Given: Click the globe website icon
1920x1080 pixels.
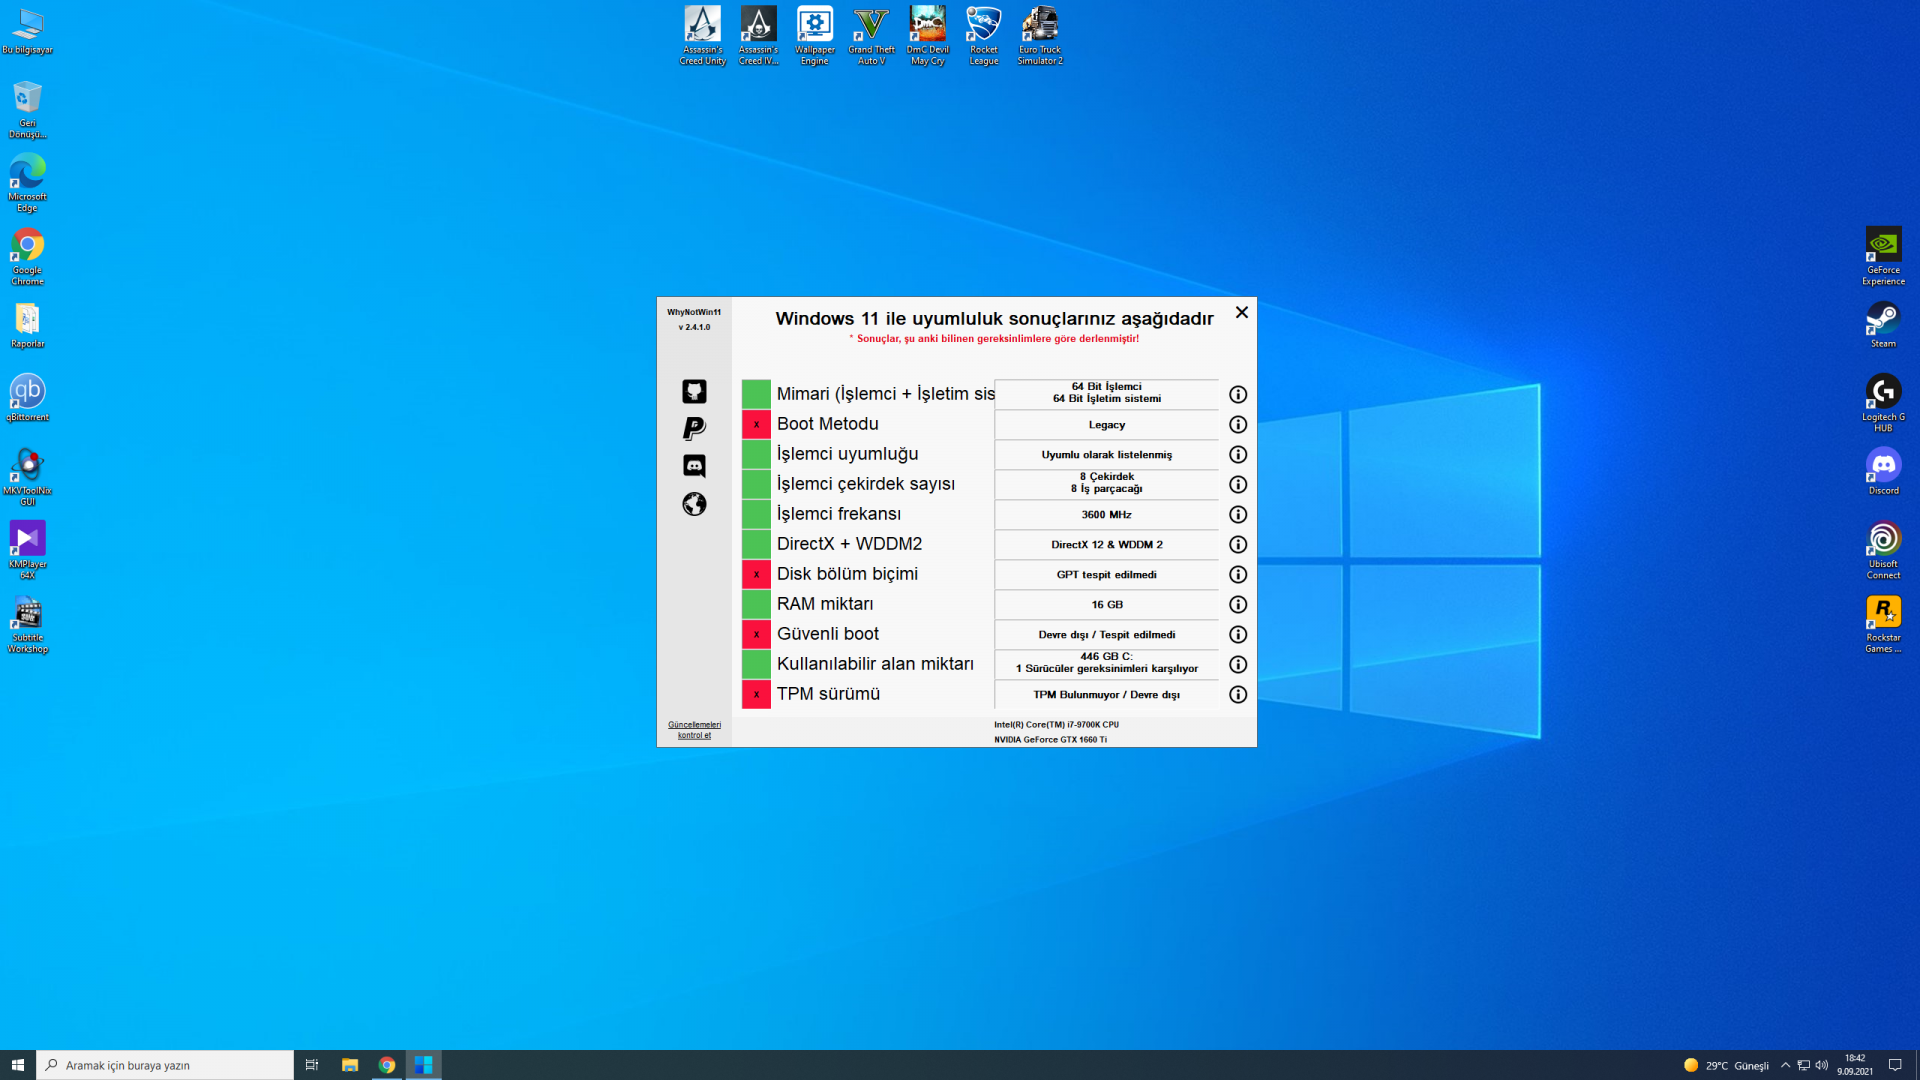Looking at the screenshot, I should (x=694, y=504).
